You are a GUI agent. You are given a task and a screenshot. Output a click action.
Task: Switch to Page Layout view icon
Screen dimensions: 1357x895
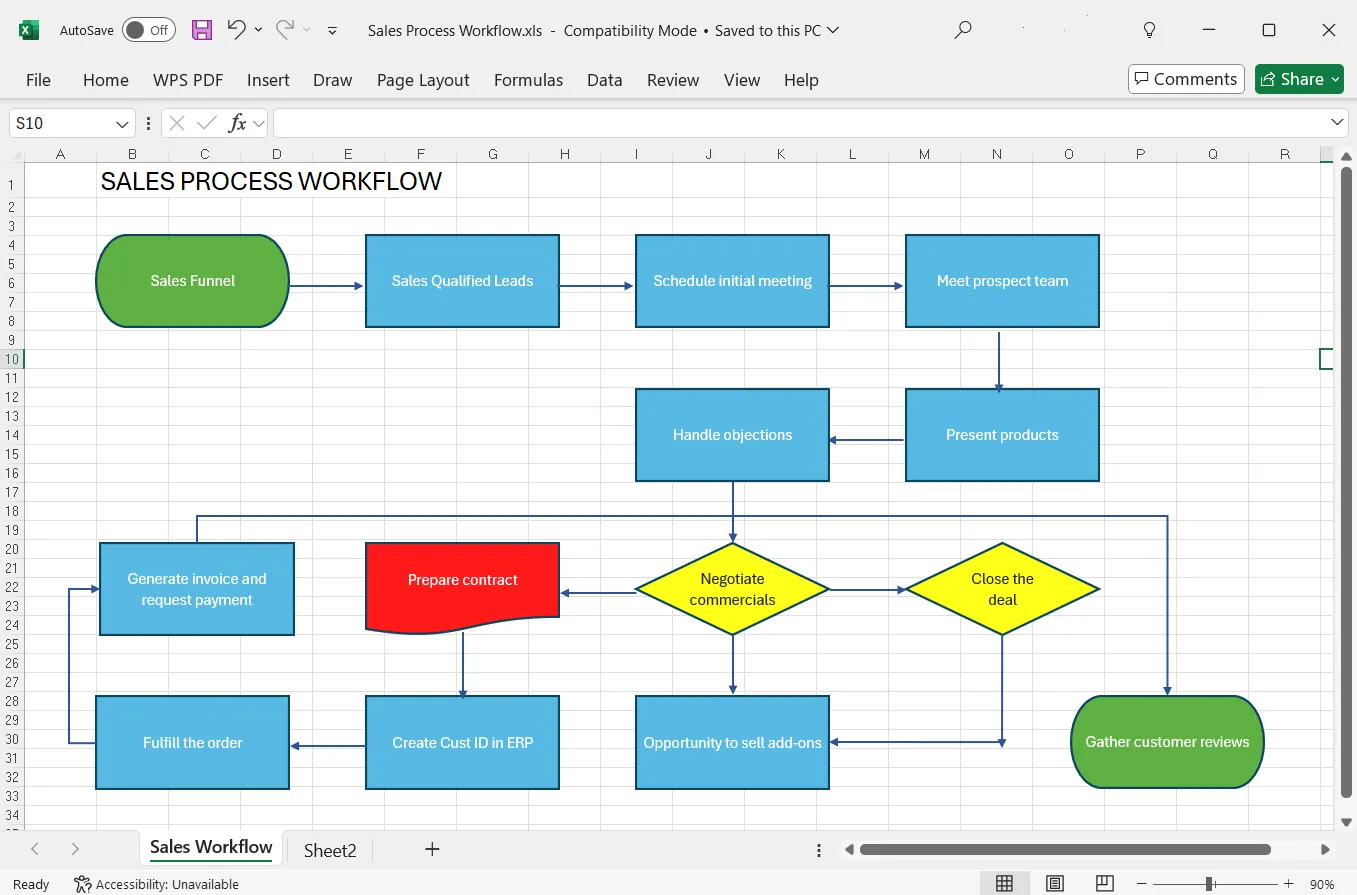click(x=1054, y=883)
